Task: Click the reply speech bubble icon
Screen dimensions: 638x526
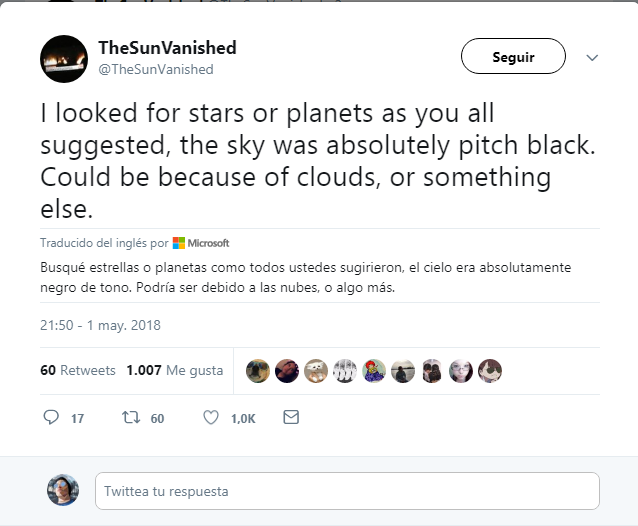Action: click(x=52, y=418)
